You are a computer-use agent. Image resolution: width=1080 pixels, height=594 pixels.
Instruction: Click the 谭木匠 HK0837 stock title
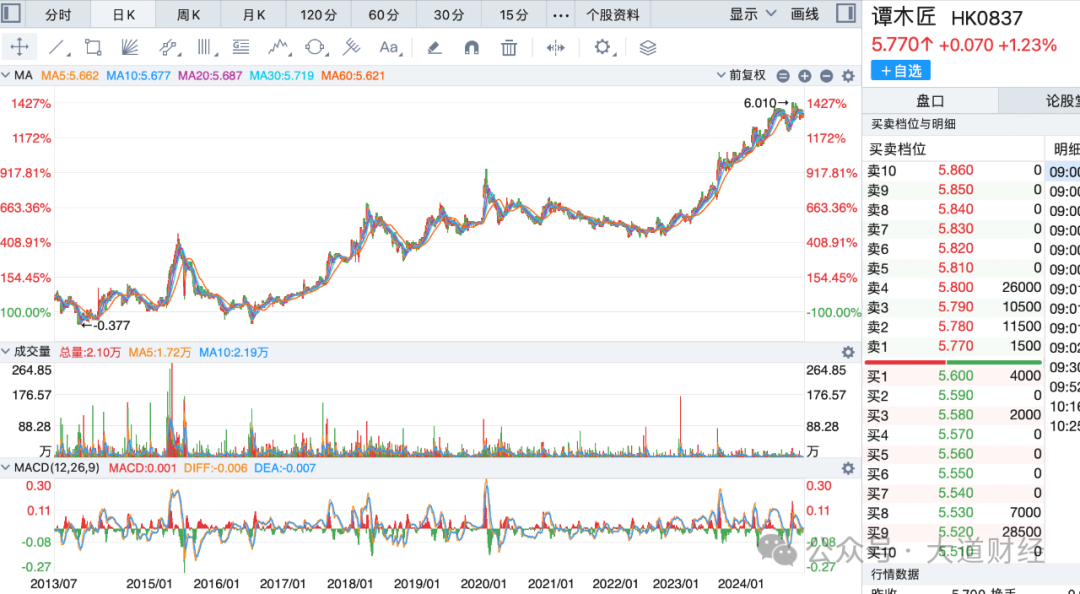[x=947, y=17]
